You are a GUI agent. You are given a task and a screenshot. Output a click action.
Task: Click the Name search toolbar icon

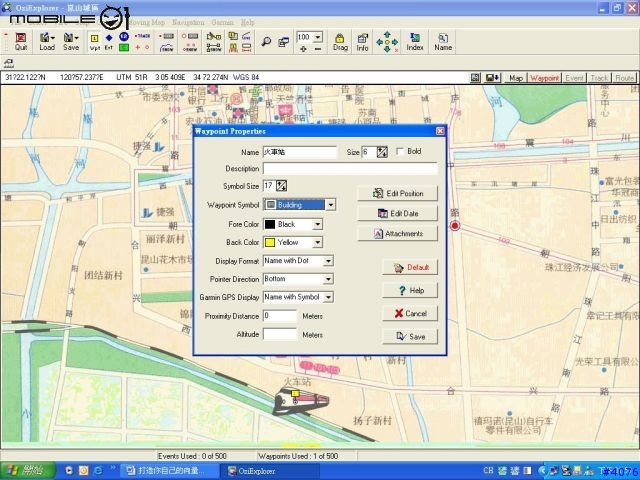coord(443,42)
